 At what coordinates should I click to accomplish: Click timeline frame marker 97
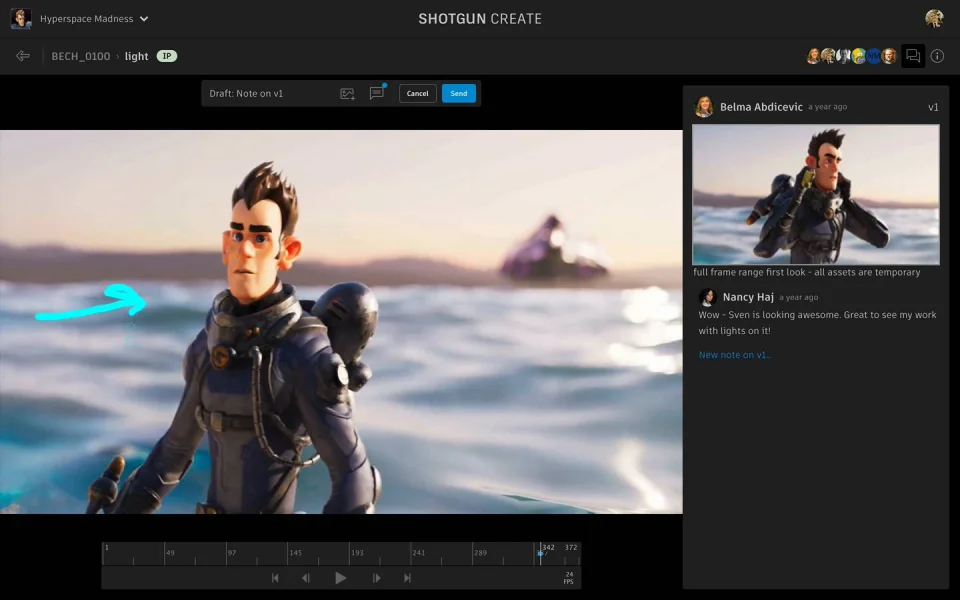[x=231, y=553]
